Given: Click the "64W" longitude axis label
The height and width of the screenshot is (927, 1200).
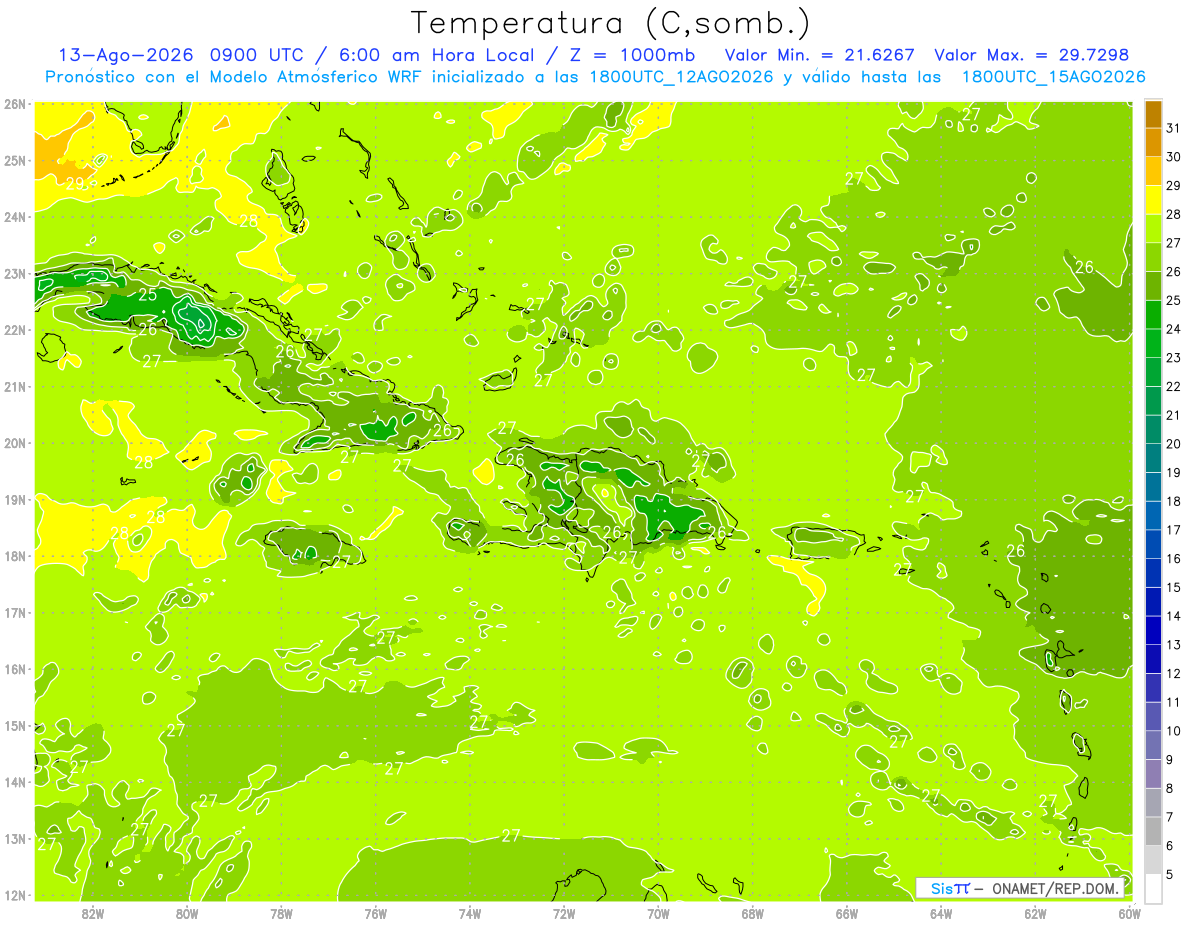Looking at the screenshot, I should point(941,913).
